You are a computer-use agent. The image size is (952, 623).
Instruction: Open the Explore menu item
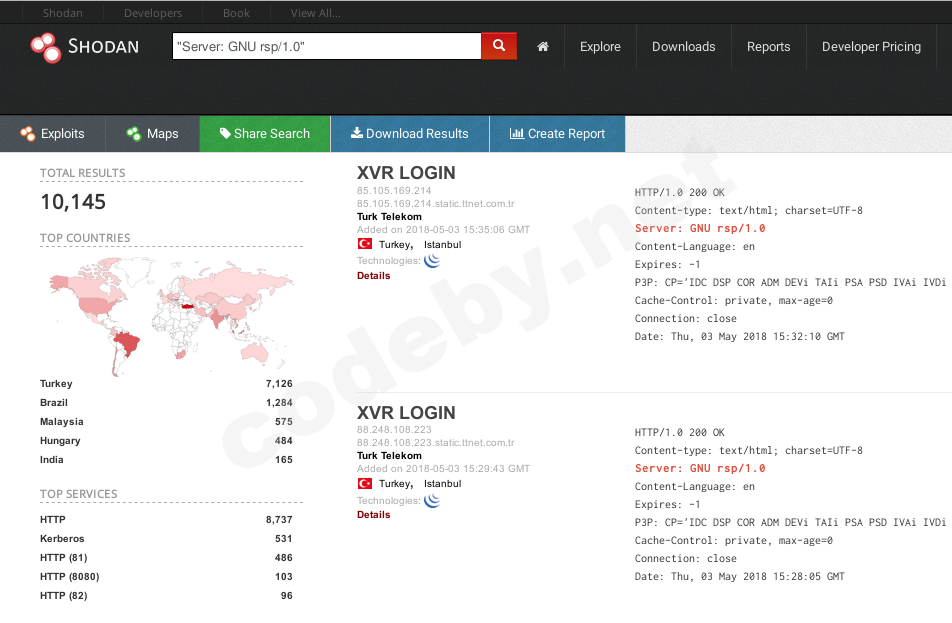(x=600, y=47)
